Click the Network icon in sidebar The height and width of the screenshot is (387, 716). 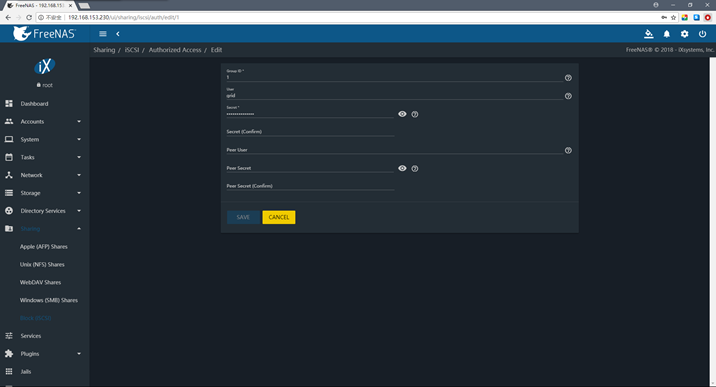pos(9,175)
